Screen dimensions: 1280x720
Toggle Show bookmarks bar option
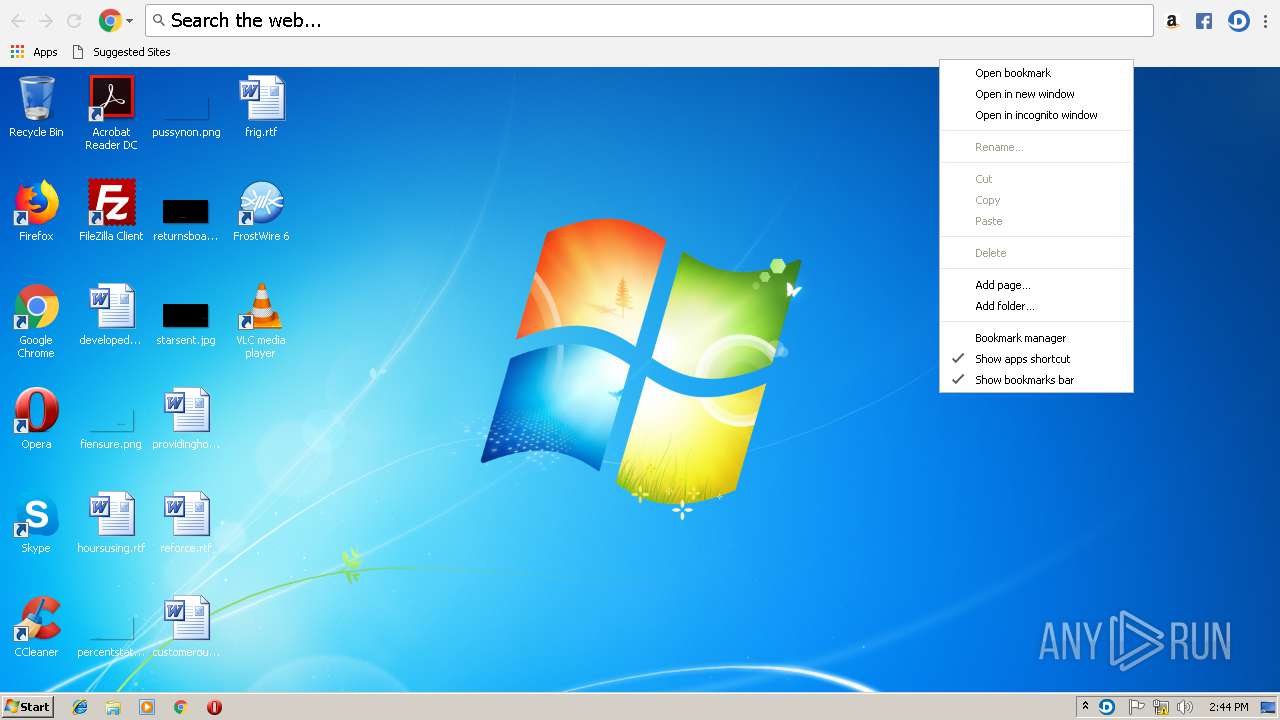(1036, 380)
